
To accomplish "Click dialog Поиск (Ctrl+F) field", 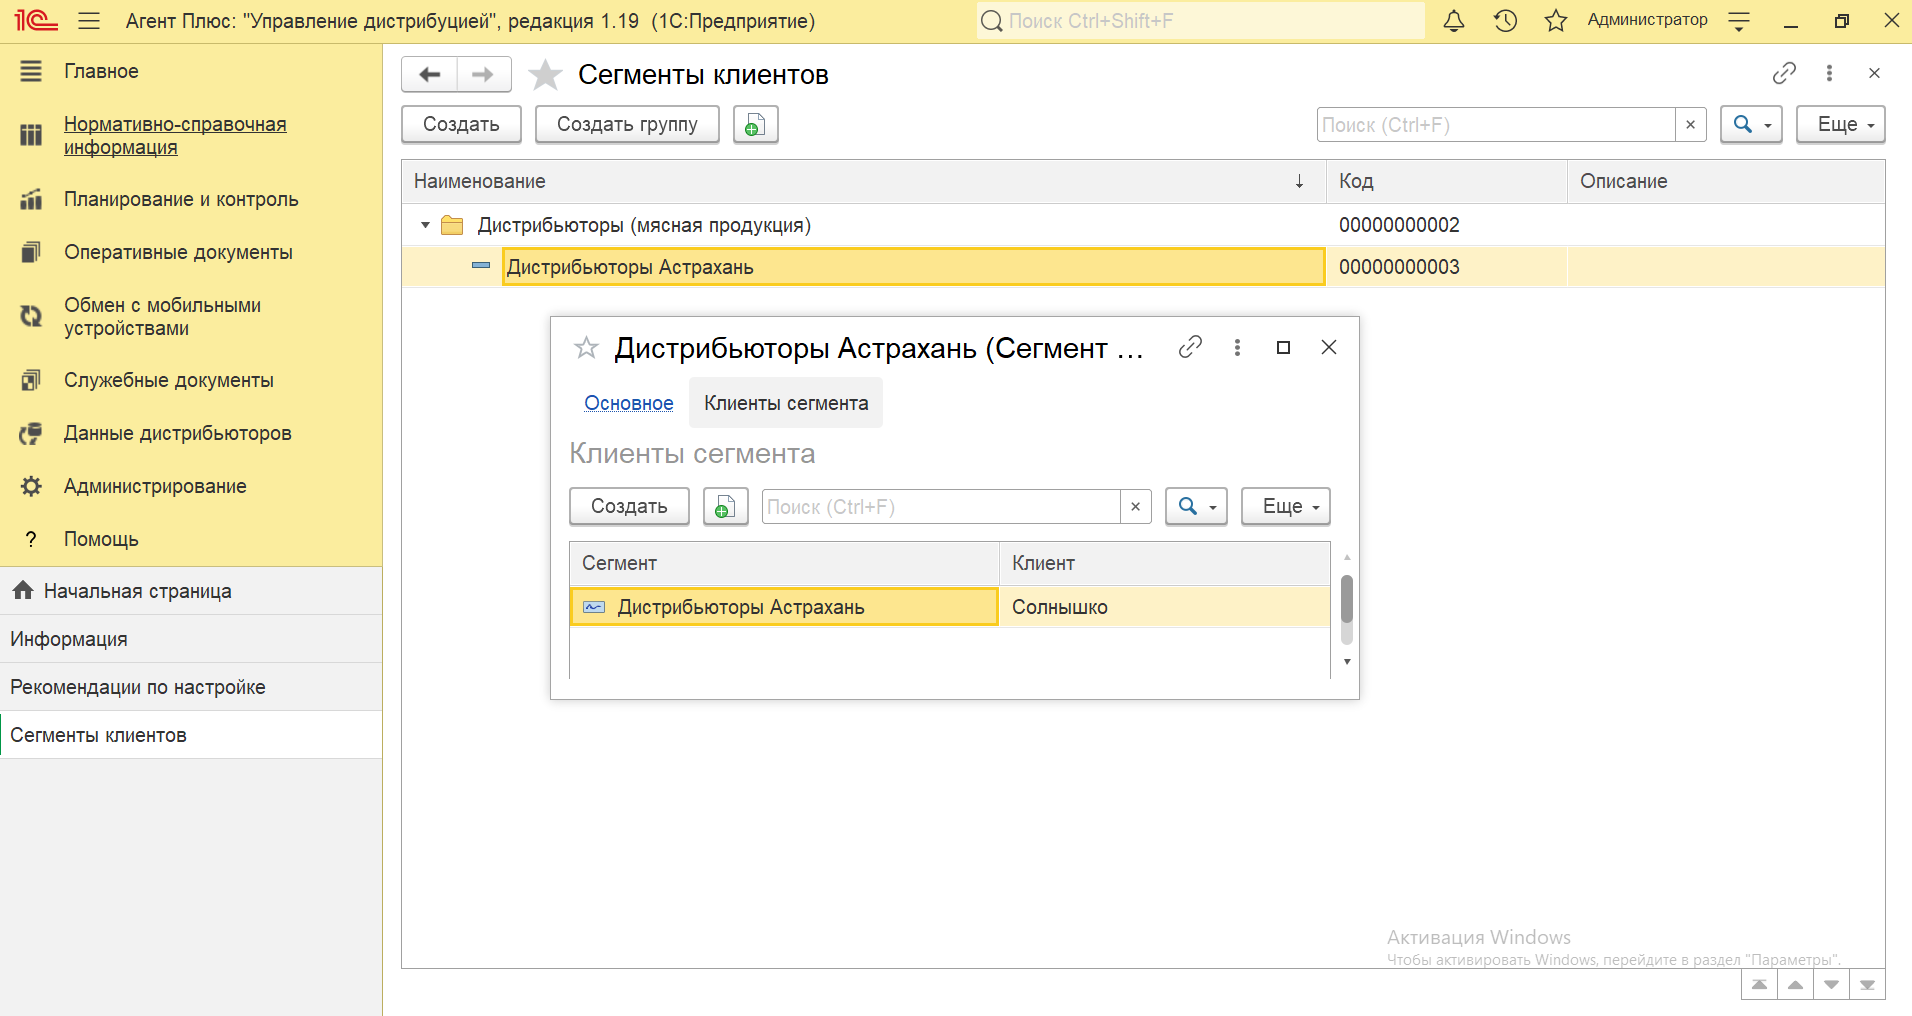I will click(x=941, y=507).
